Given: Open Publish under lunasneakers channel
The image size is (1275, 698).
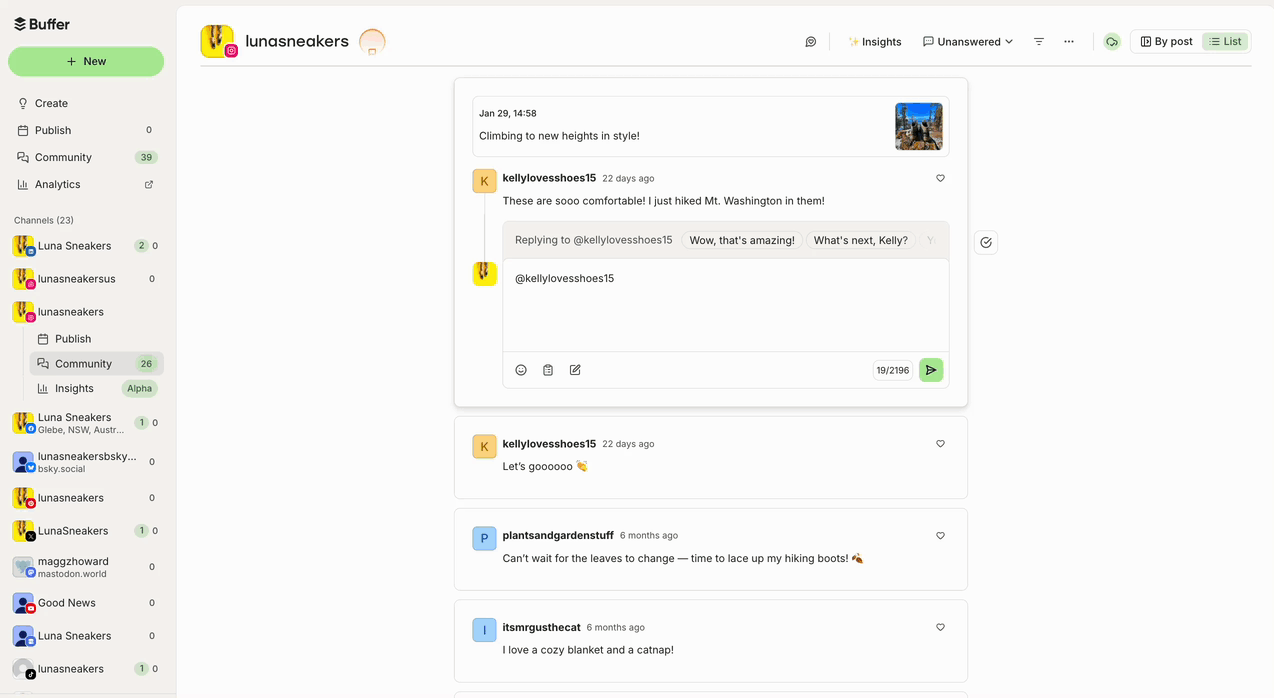Looking at the screenshot, I should click(96, 339).
